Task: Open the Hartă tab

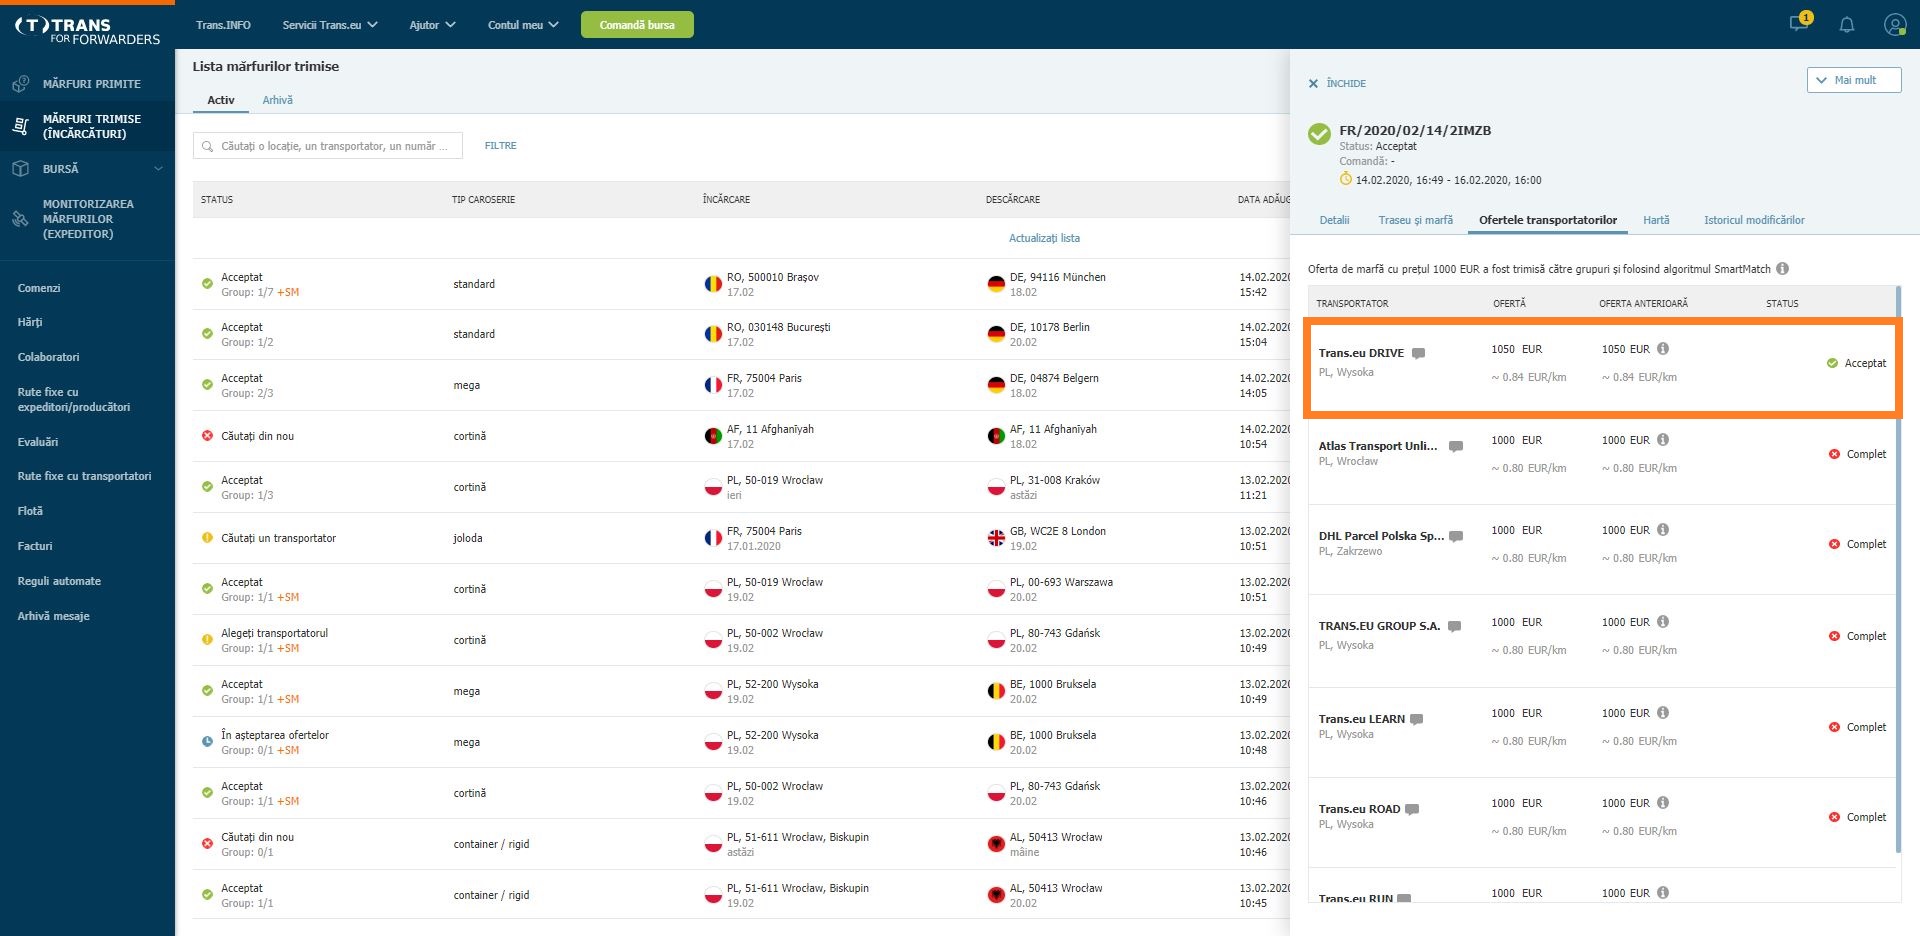Action: (1656, 220)
